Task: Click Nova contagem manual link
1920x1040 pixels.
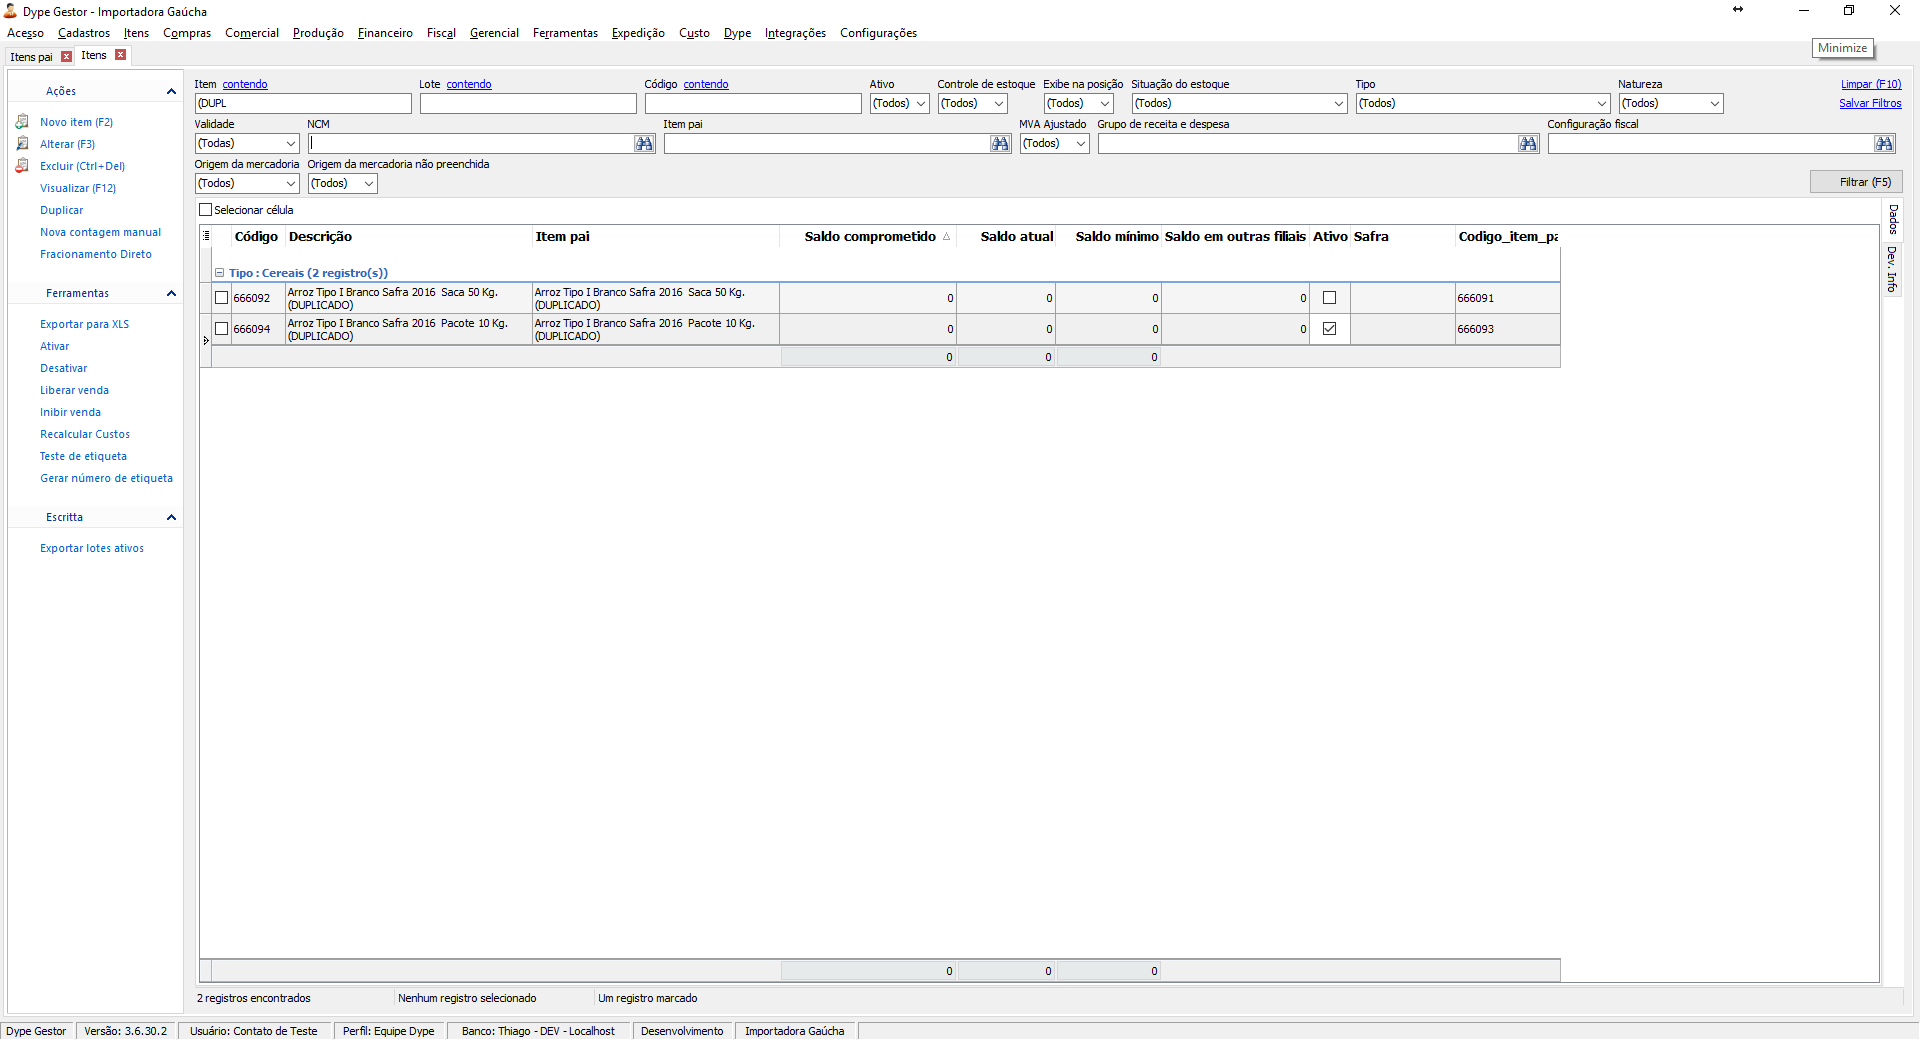Action: click(x=100, y=232)
